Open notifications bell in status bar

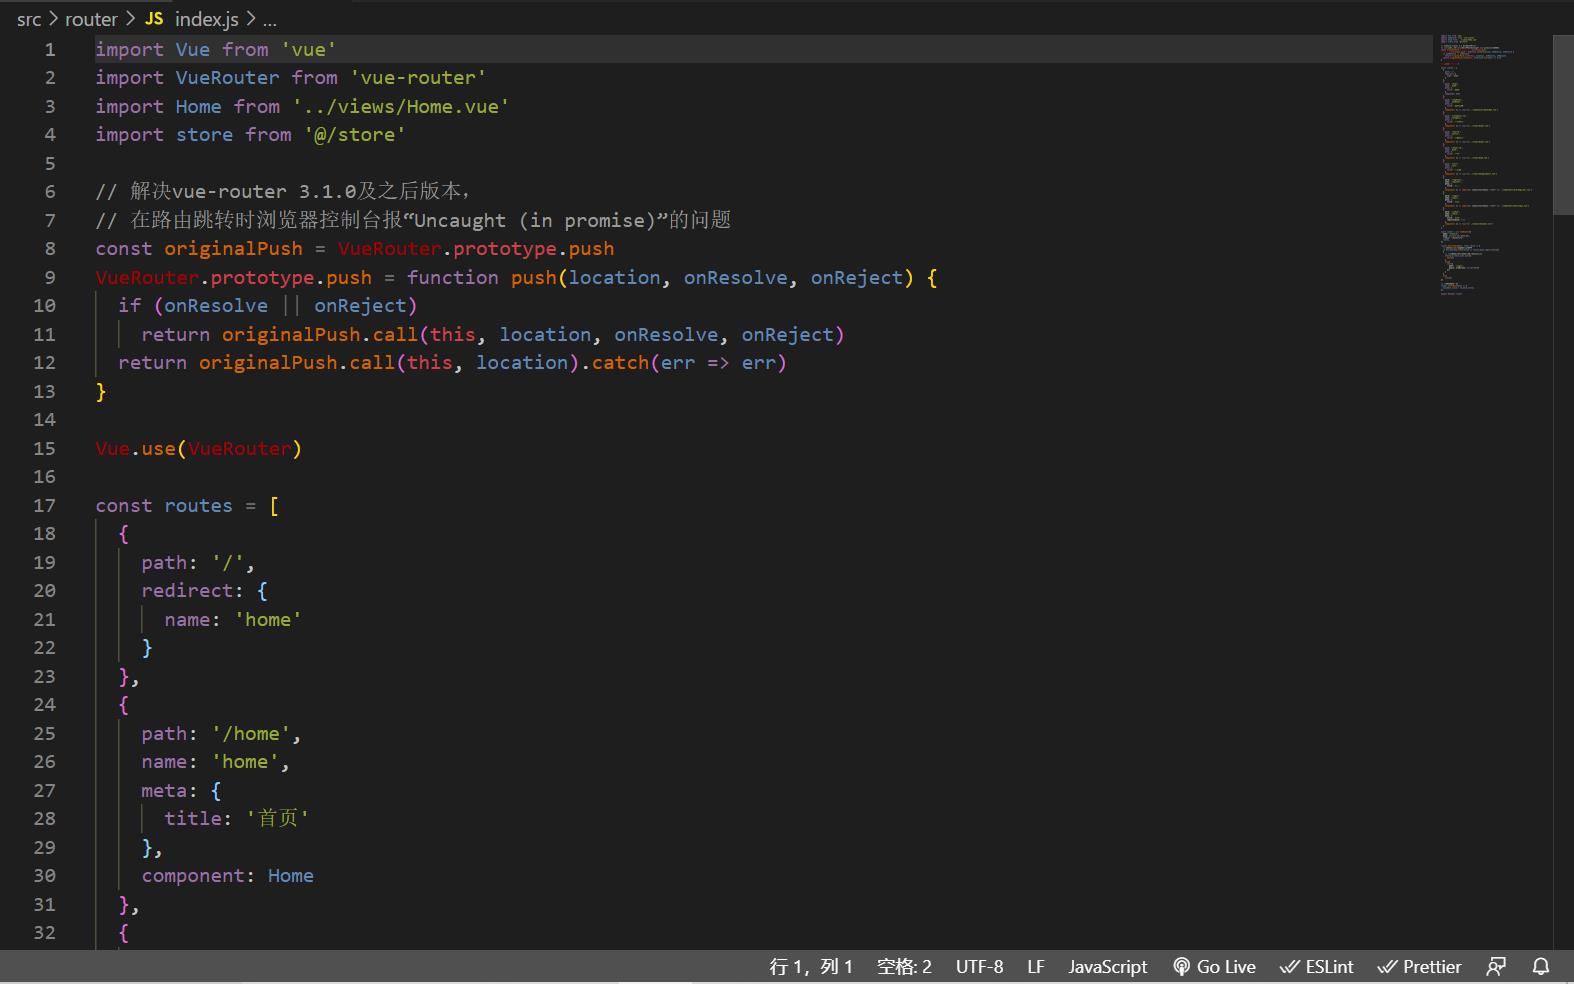click(x=1541, y=966)
